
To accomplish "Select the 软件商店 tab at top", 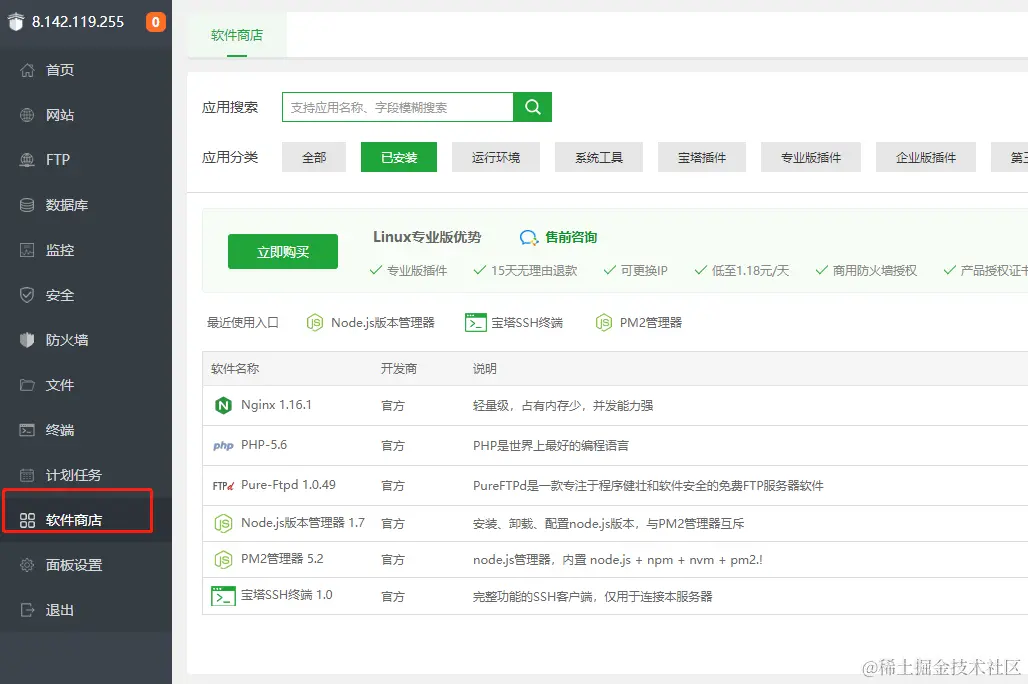I will click(237, 35).
